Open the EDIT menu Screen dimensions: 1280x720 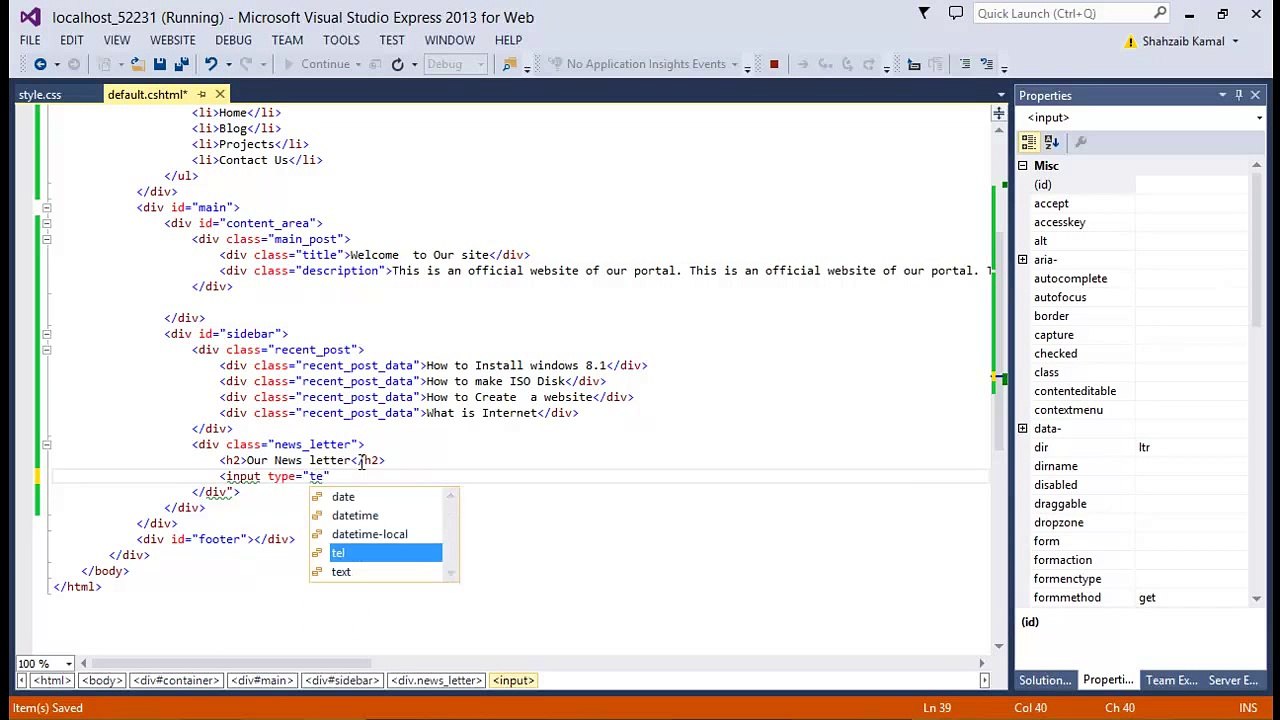[71, 40]
